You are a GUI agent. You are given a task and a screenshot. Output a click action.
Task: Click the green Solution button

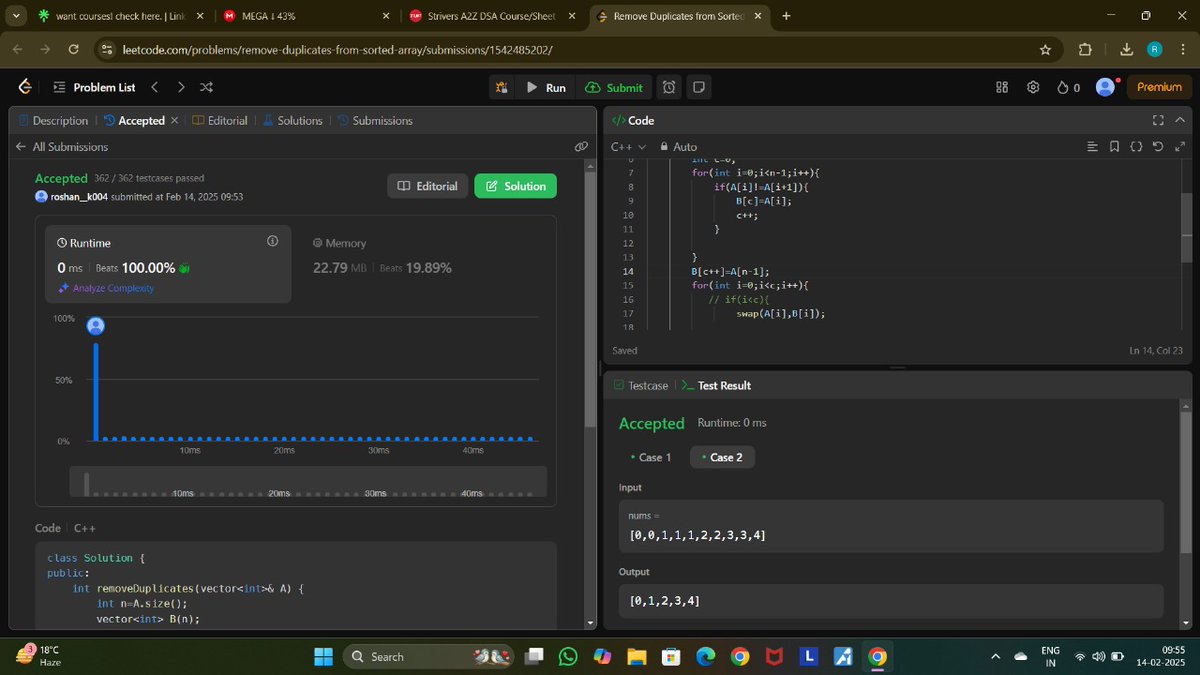click(x=515, y=186)
